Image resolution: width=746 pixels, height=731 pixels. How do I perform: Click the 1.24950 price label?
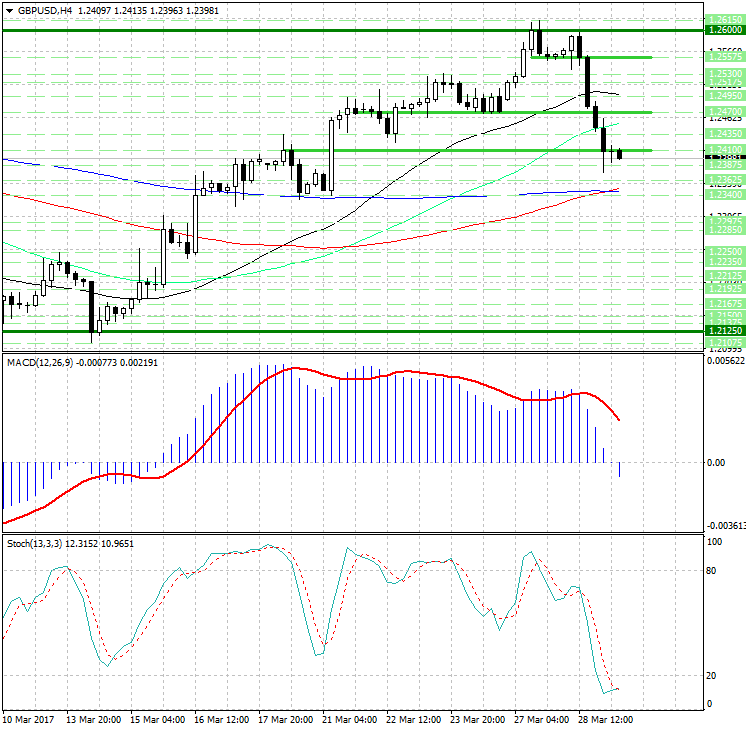point(725,96)
